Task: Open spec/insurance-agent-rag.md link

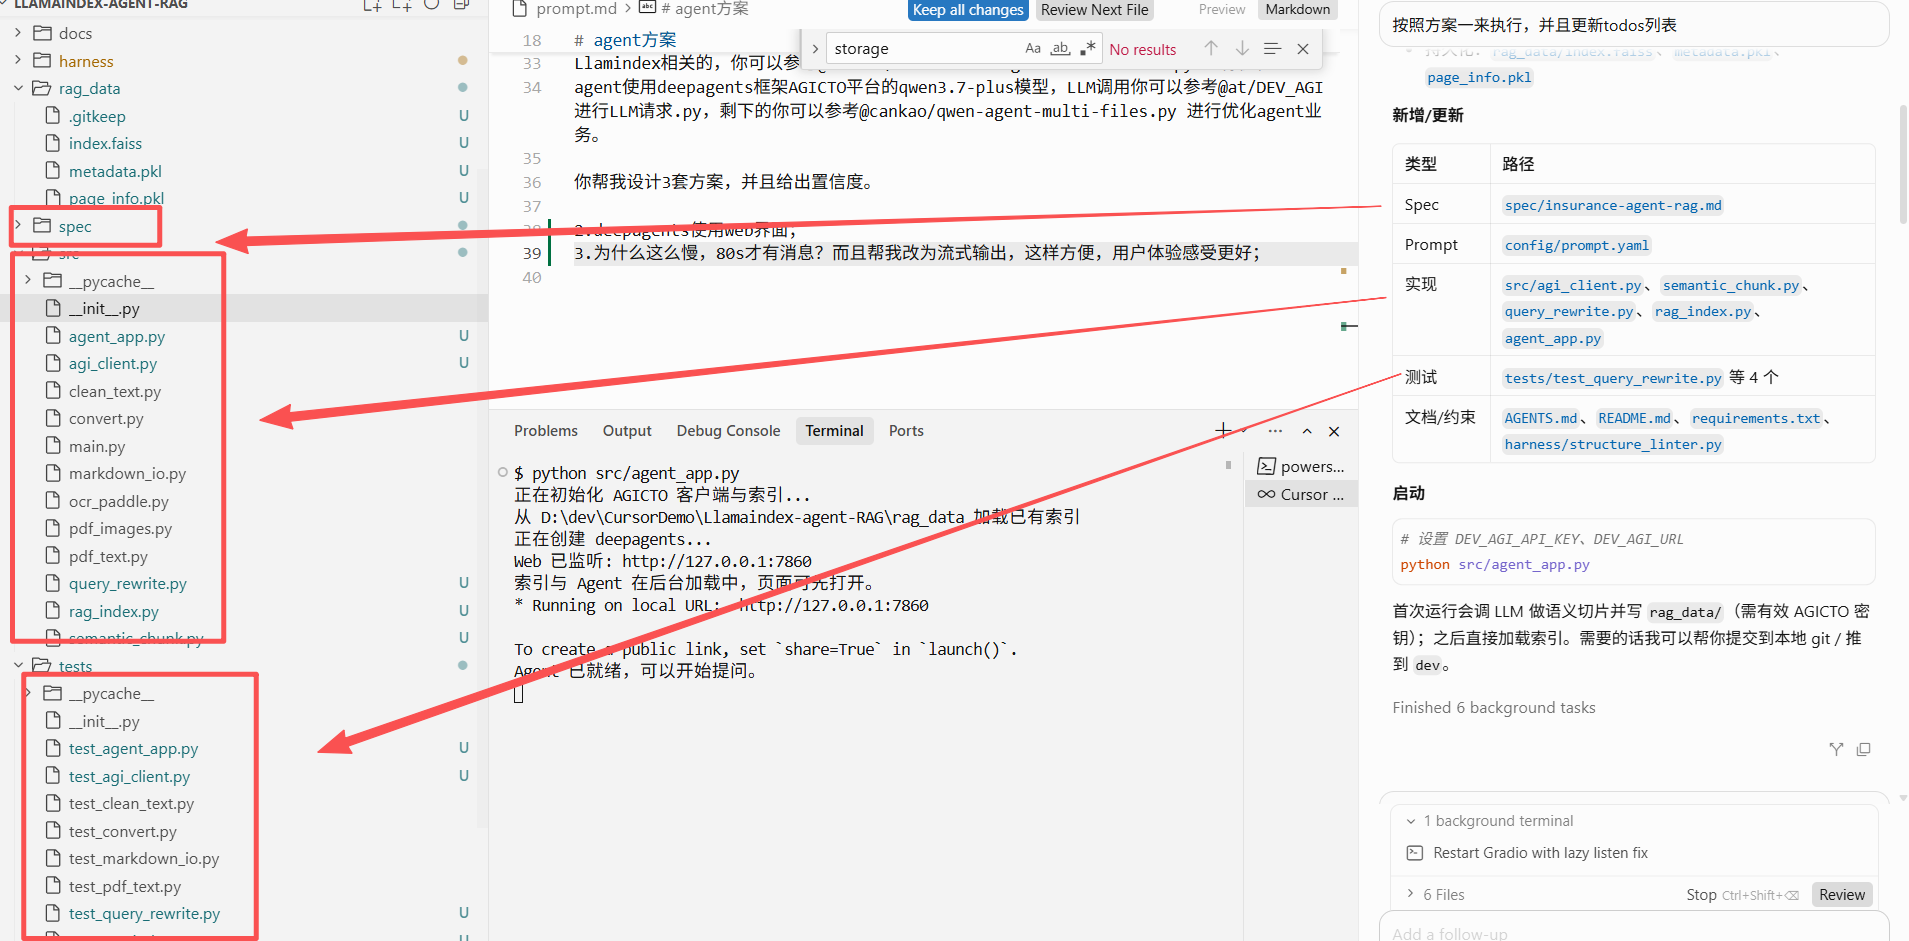Action: pos(1613,205)
